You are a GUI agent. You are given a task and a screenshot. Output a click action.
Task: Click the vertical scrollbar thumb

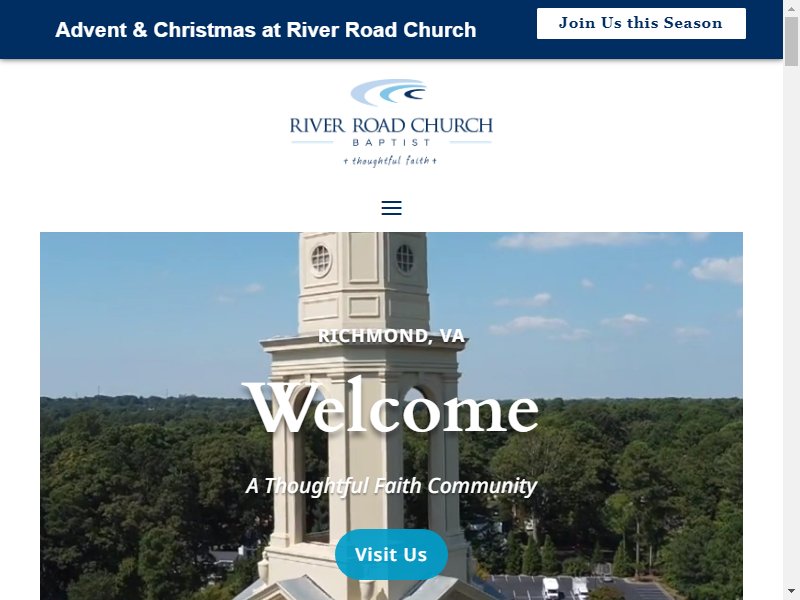pos(791,41)
